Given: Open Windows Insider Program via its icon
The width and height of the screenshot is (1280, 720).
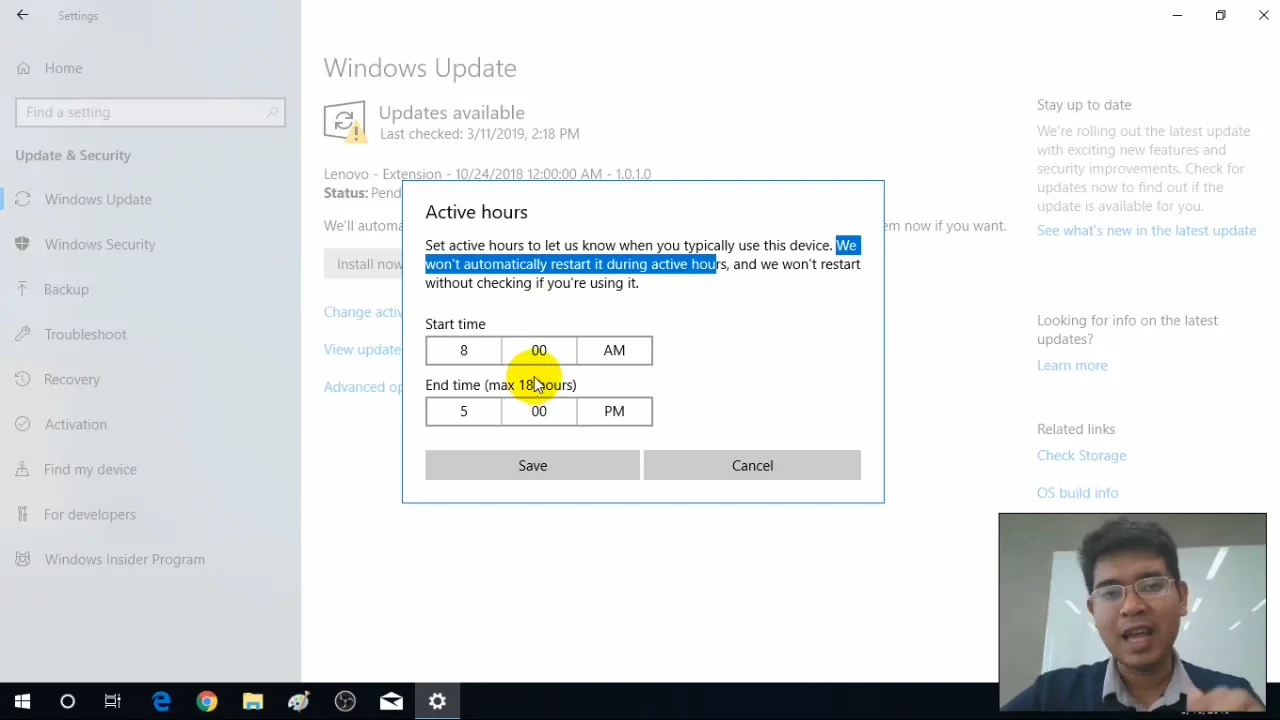Looking at the screenshot, I should coord(22,559).
